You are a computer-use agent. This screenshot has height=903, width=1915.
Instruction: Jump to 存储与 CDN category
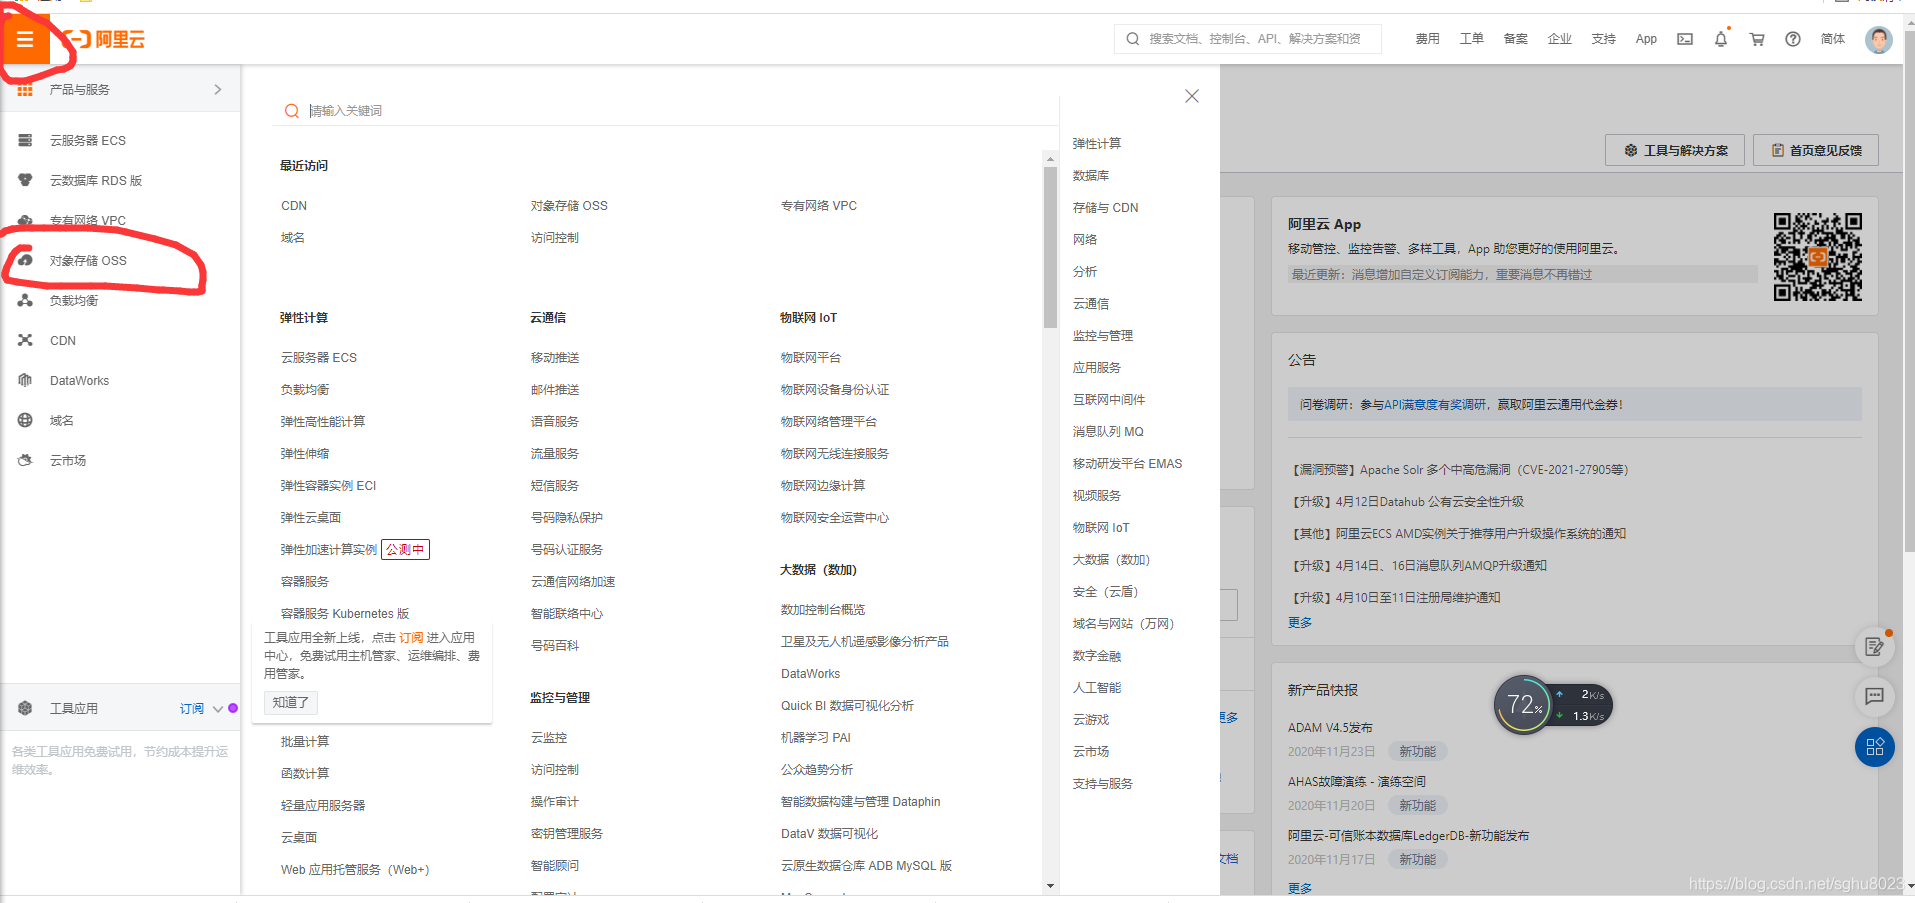coord(1105,208)
